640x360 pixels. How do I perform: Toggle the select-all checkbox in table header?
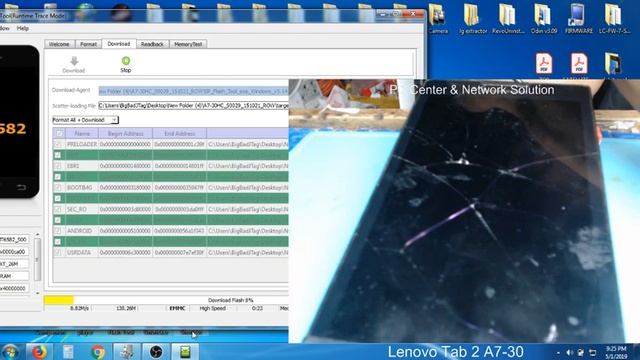tap(59, 133)
